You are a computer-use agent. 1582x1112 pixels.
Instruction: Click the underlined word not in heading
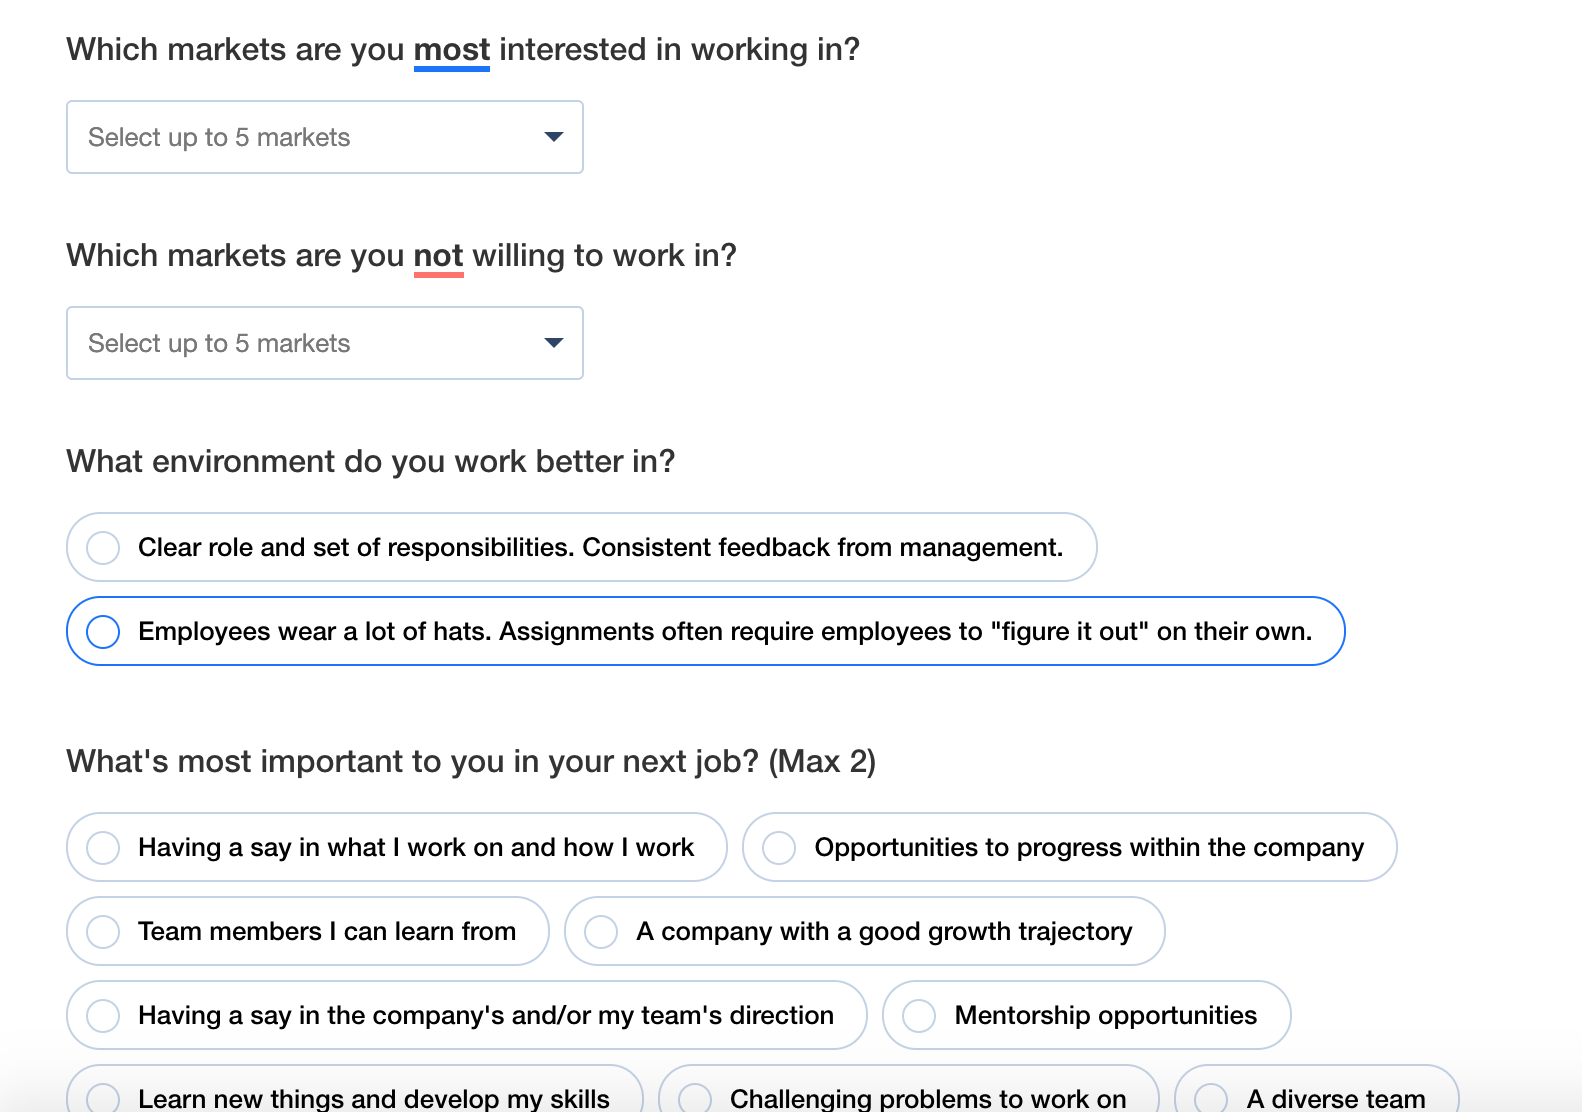coord(439,256)
